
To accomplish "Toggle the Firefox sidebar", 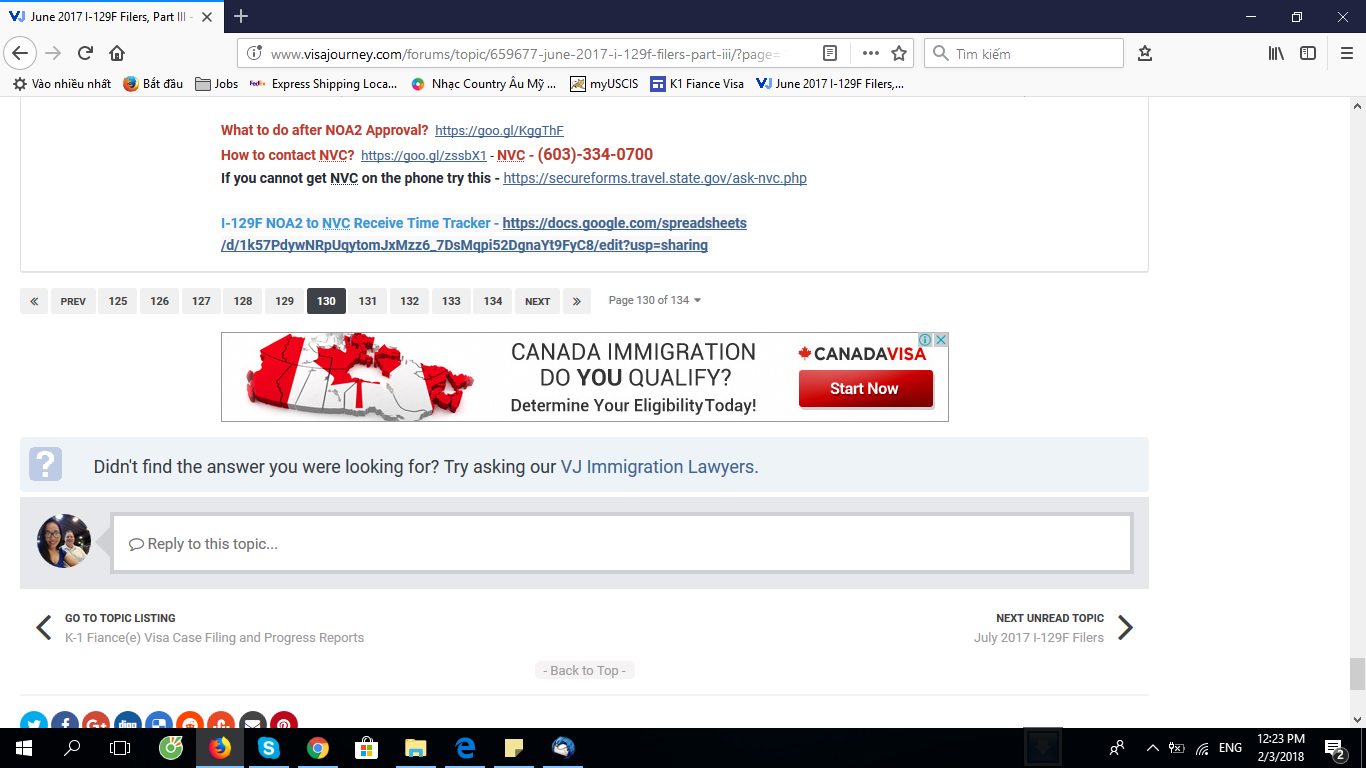I will point(1308,53).
